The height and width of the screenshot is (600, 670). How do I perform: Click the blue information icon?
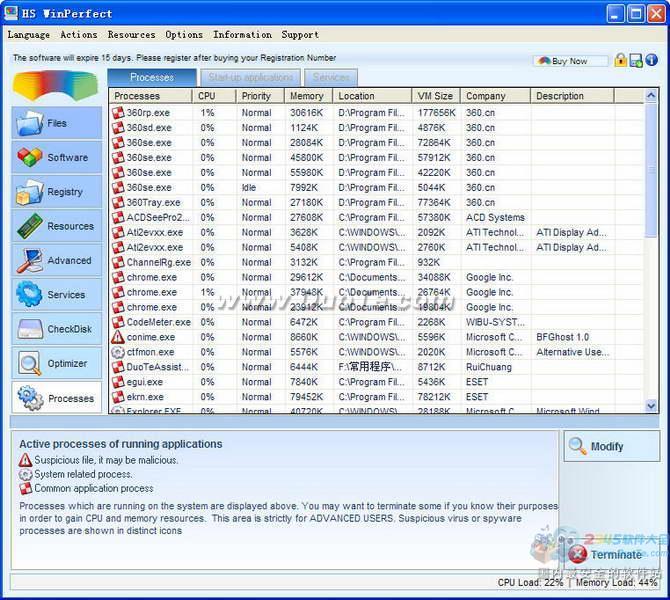651,60
